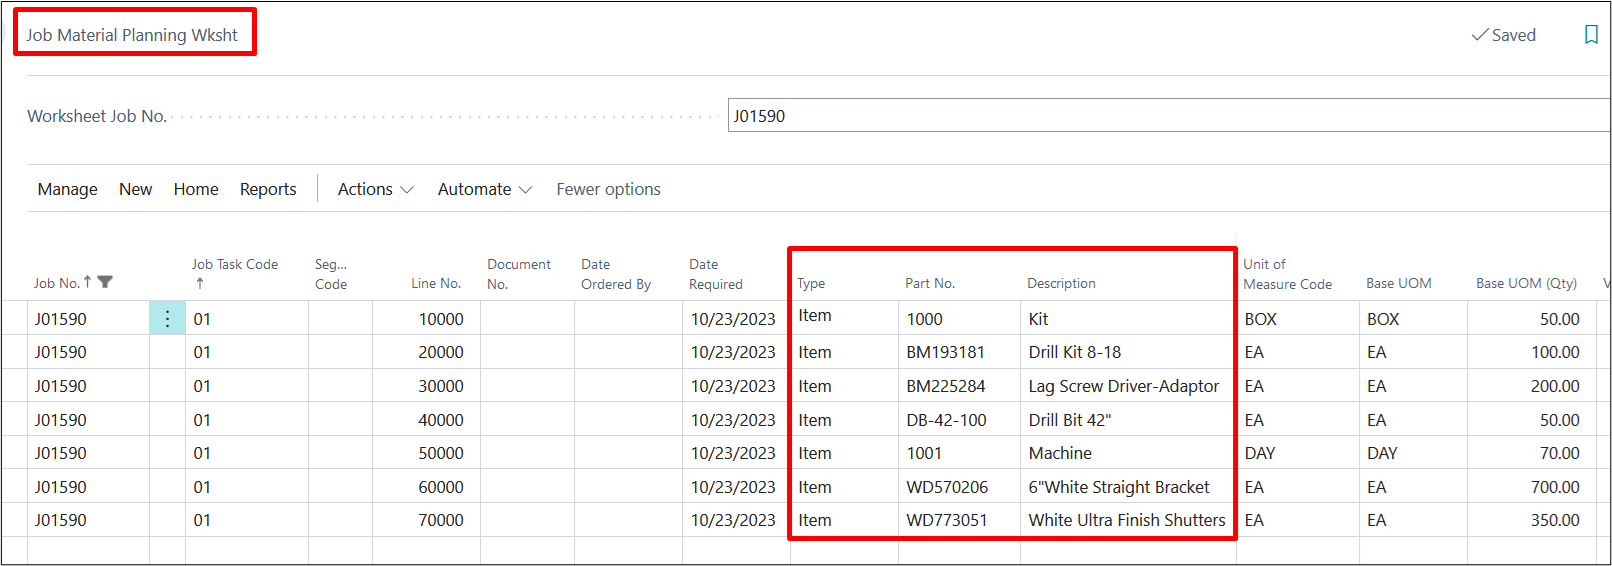This screenshot has height=566, width=1612.
Task: Click the Job Material Planning Wksht title
Action: [x=132, y=35]
